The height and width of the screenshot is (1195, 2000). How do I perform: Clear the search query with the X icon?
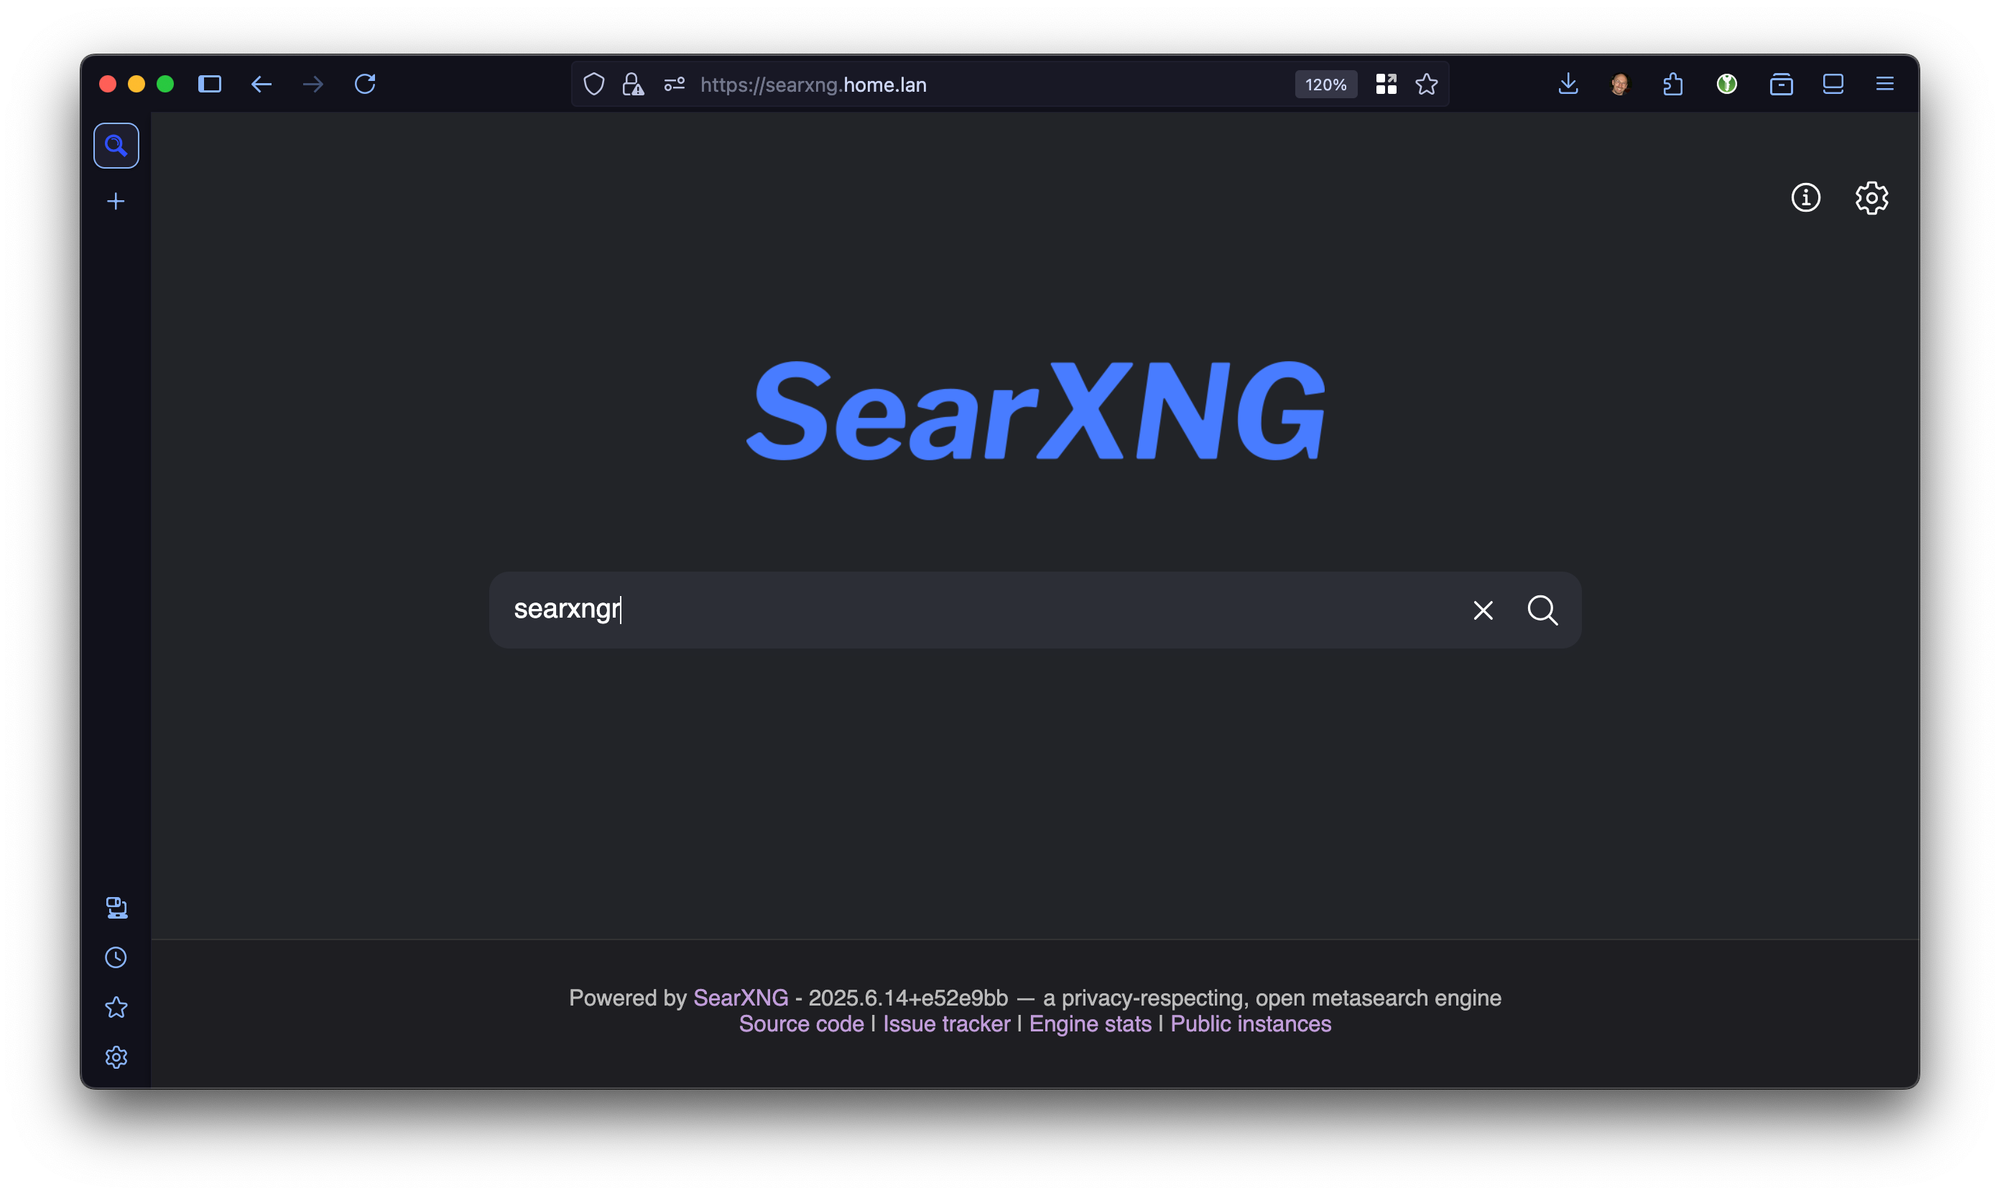tap(1483, 610)
